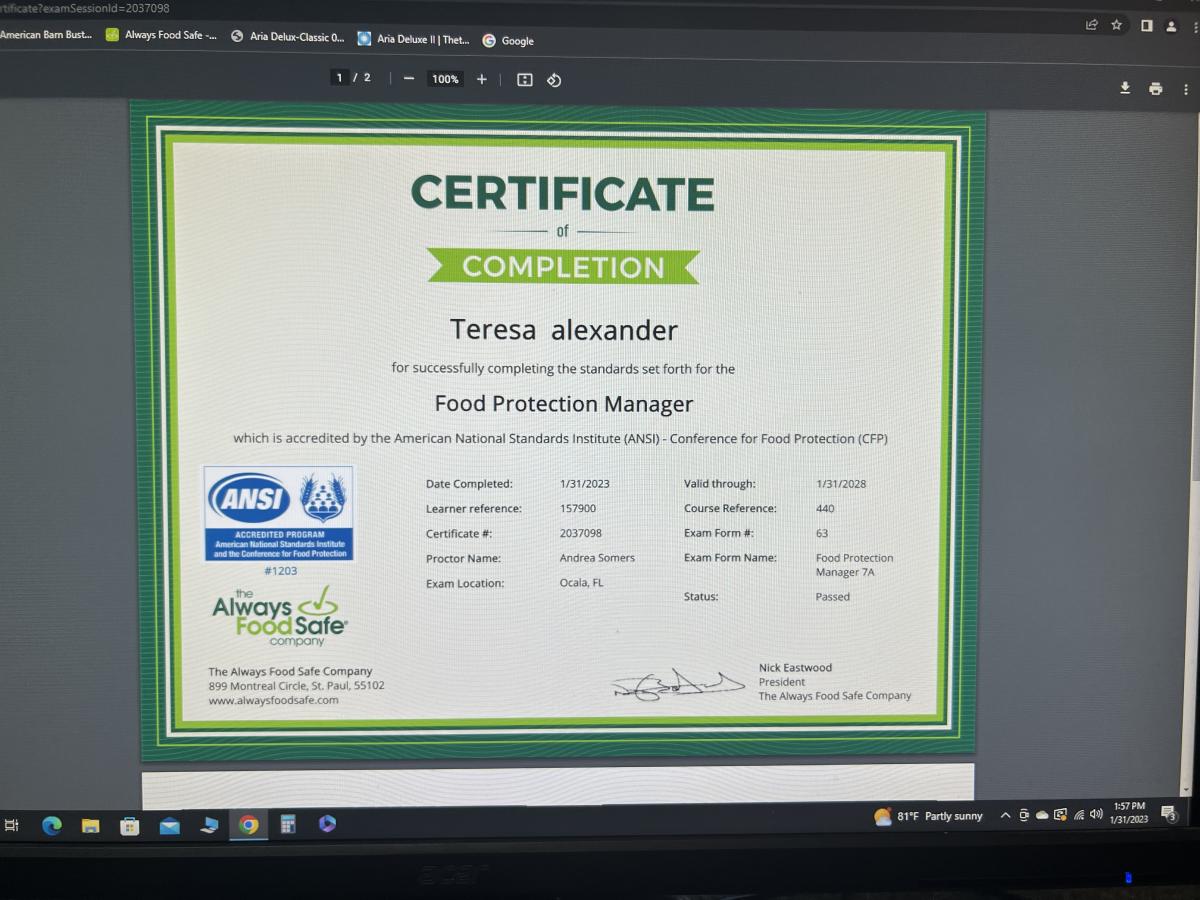The height and width of the screenshot is (900, 1200).
Task: Open the Aria Delux-Classic bookmark
Action: [x=288, y=37]
